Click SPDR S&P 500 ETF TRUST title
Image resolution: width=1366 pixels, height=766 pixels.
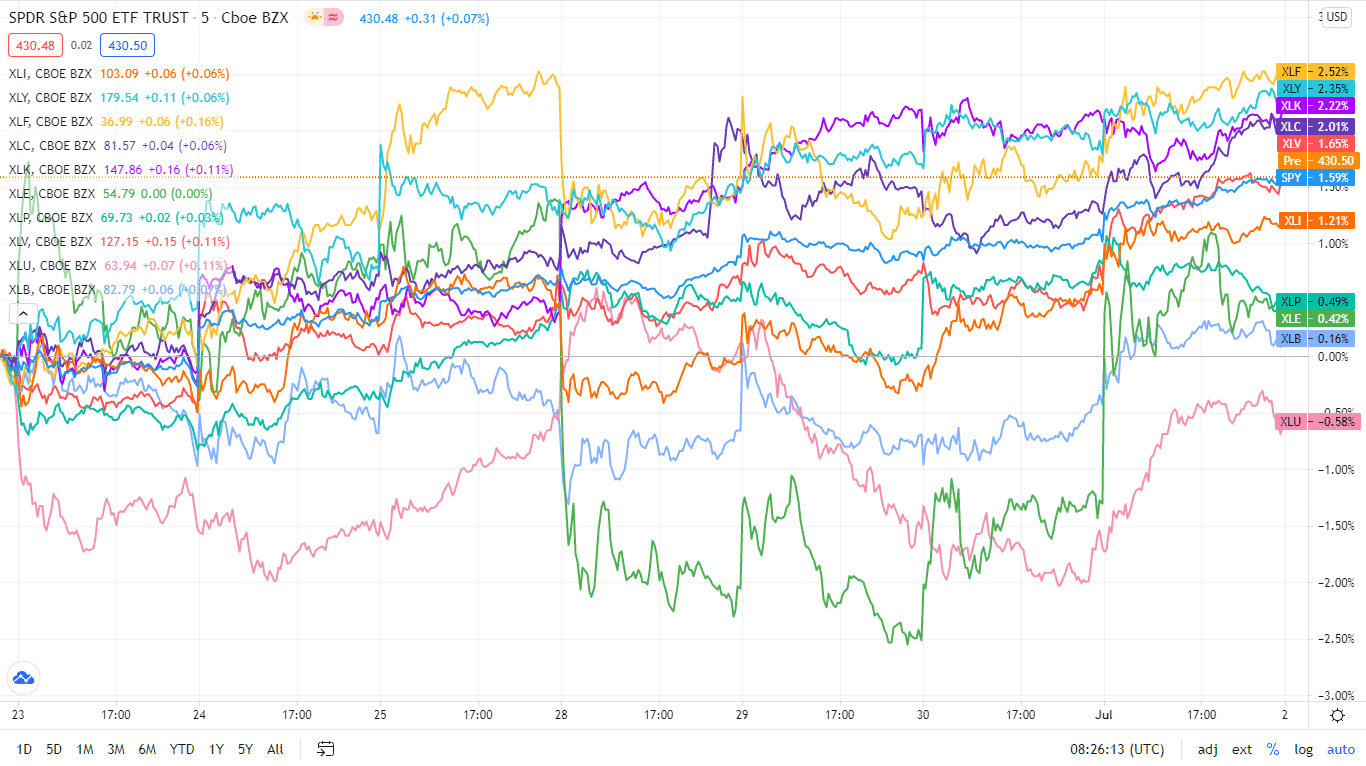(98, 17)
